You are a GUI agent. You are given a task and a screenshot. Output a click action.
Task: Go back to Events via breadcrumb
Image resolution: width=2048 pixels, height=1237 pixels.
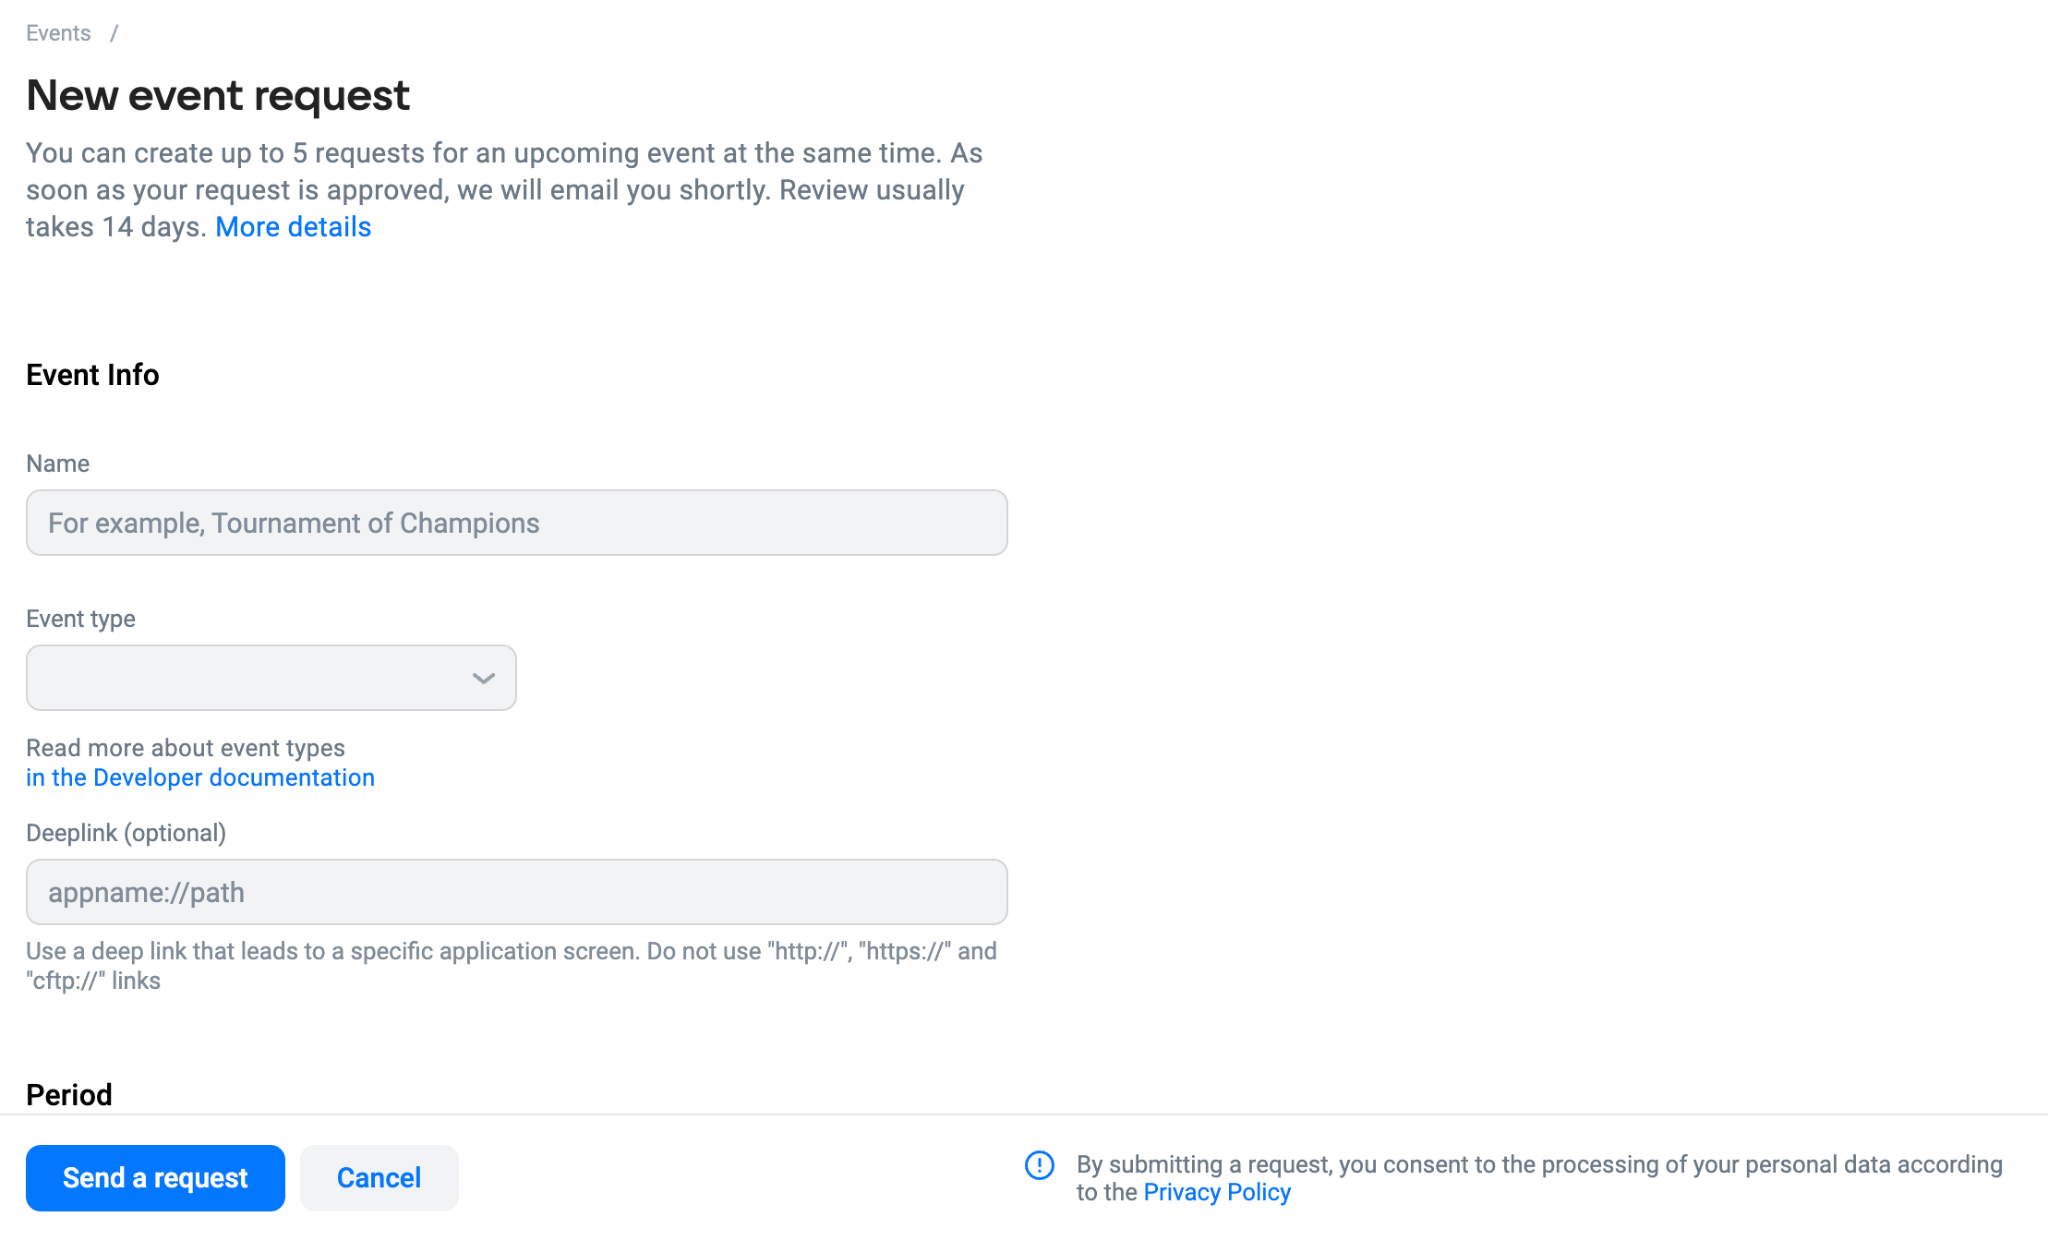(58, 33)
